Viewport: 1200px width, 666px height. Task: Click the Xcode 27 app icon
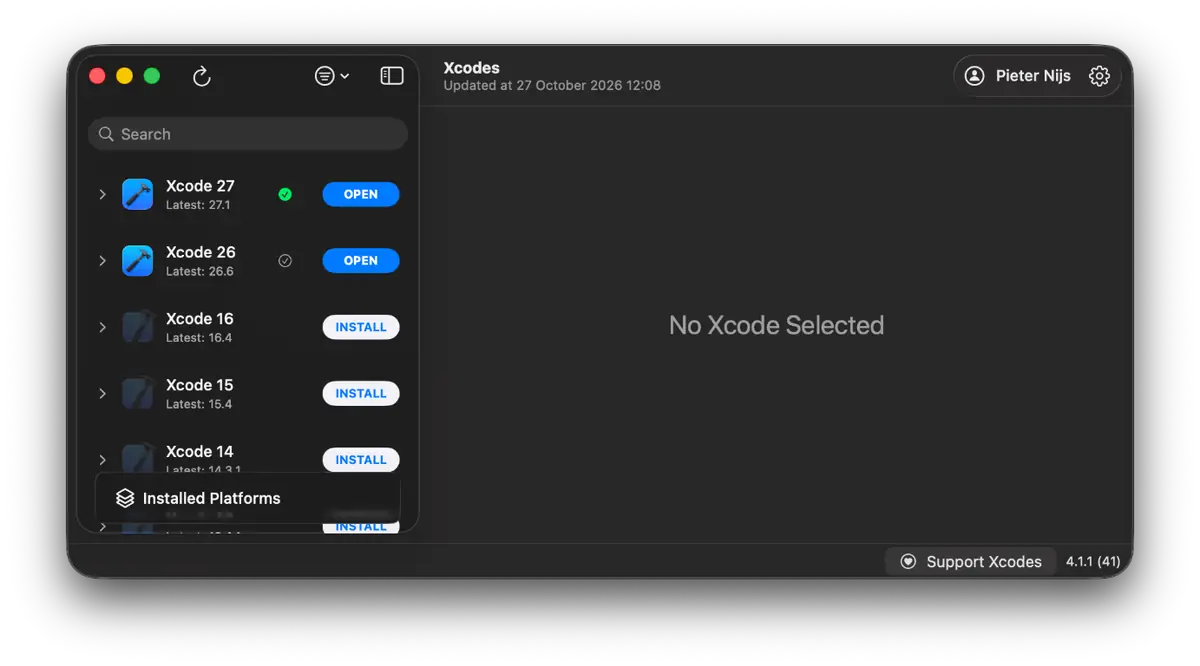[x=138, y=194]
